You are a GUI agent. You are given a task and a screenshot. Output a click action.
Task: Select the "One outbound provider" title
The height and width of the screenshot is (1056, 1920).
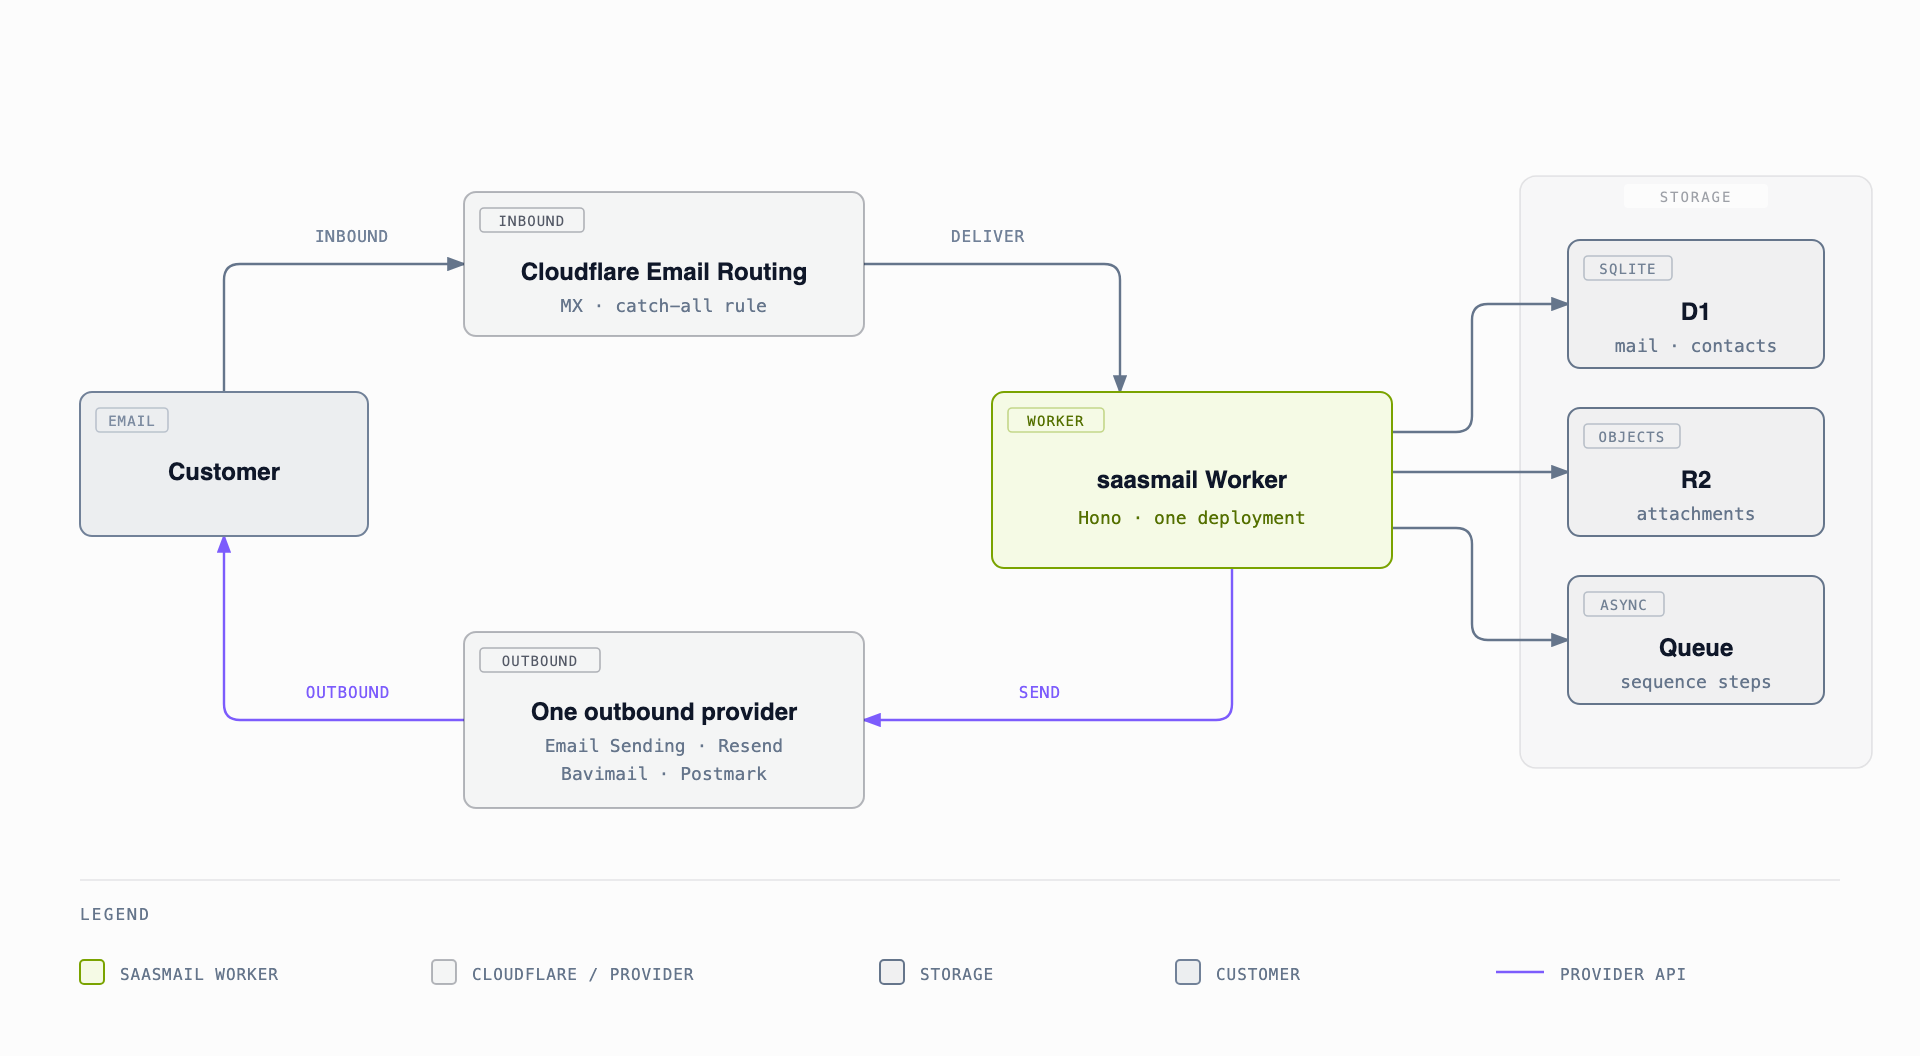point(664,712)
